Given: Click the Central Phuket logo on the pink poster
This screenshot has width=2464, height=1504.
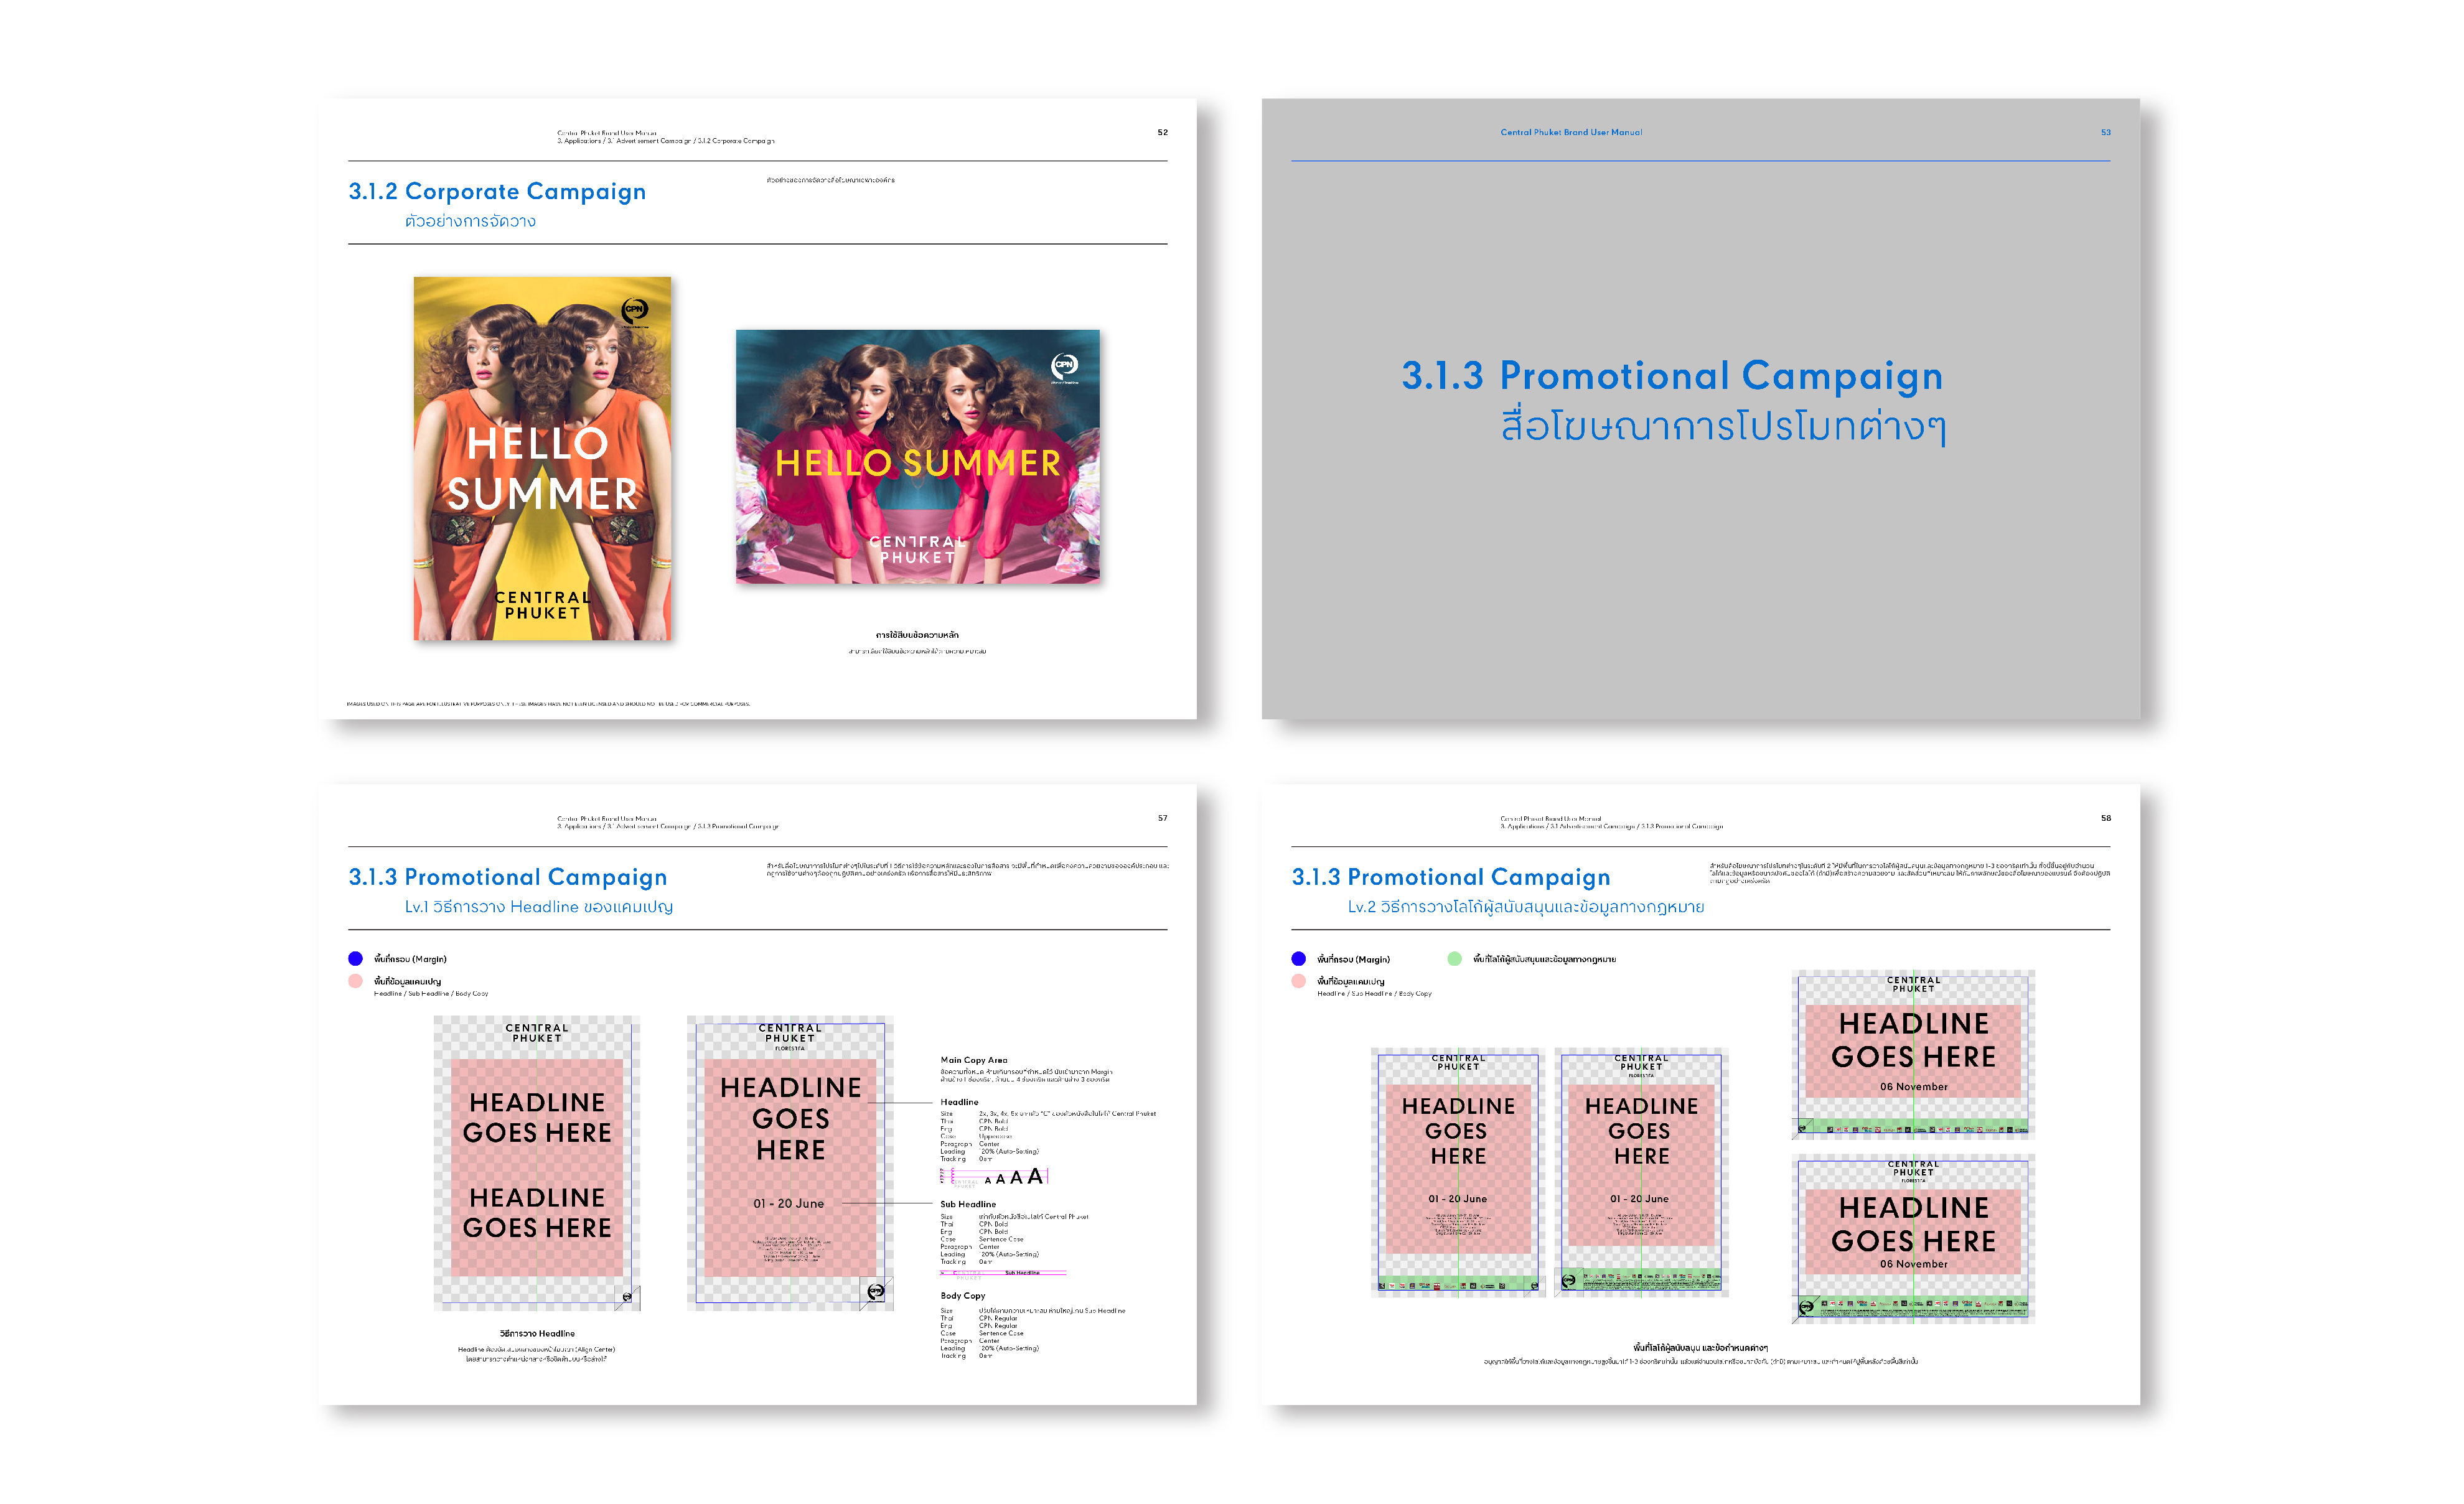Looking at the screenshot, I should (x=918, y=549).
